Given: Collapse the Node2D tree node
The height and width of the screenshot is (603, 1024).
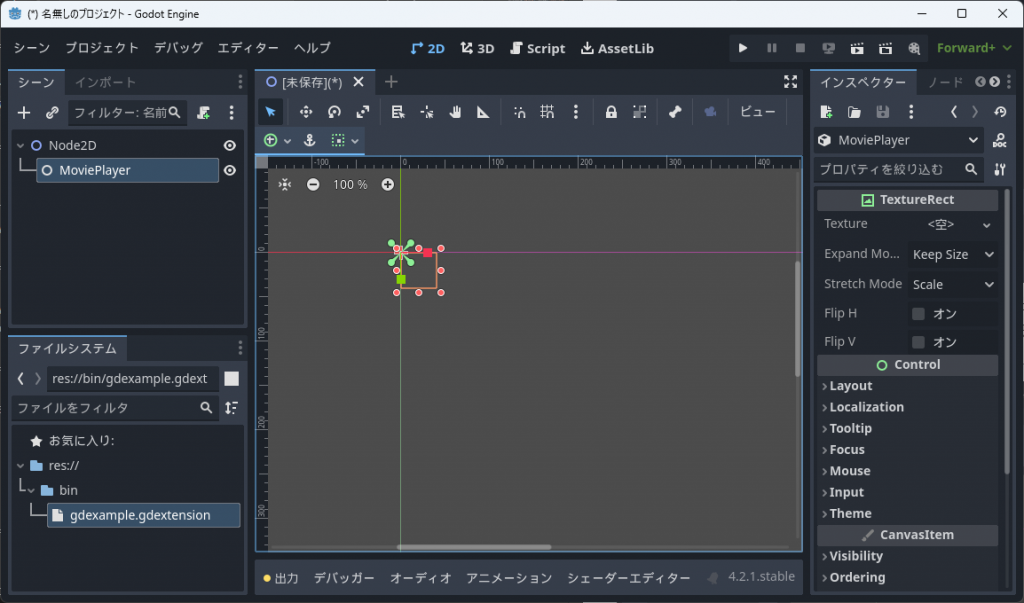Looking at the screenshot, I should (x=20, y=145).
